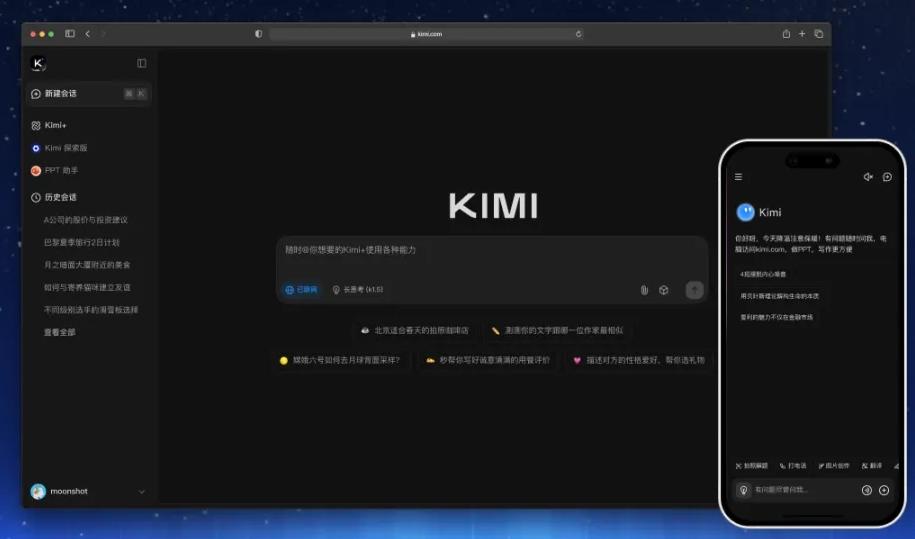Select the 嫦娥六号 moon sampling suggestion
The height and width of the screenshot is (539, 915).
pyautogui.click(x=340, y=360)
